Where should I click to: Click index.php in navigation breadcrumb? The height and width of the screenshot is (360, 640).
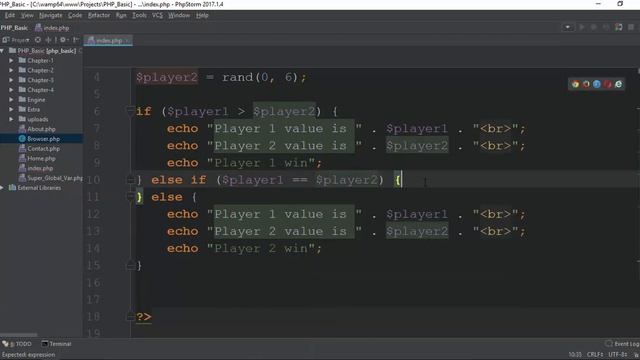tap(52, 28)
